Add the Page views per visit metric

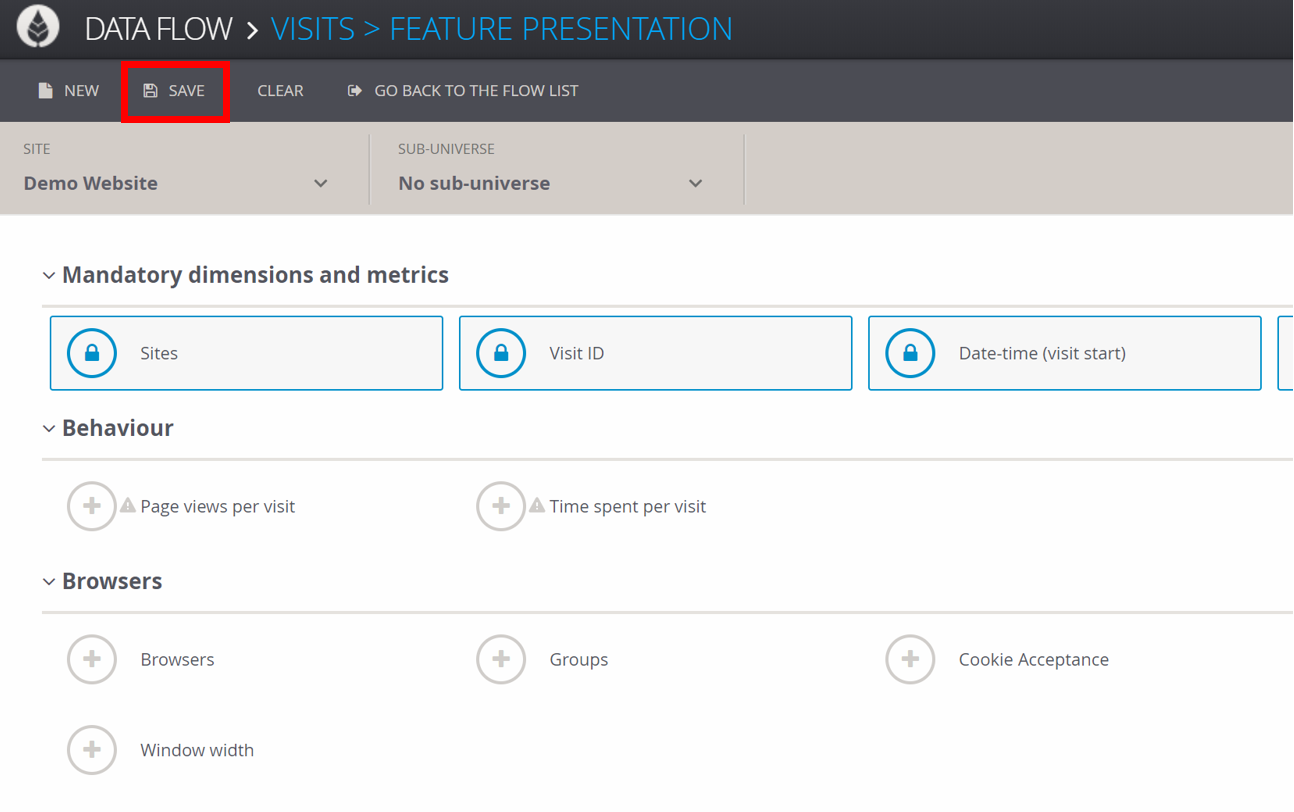pos(92,506)
